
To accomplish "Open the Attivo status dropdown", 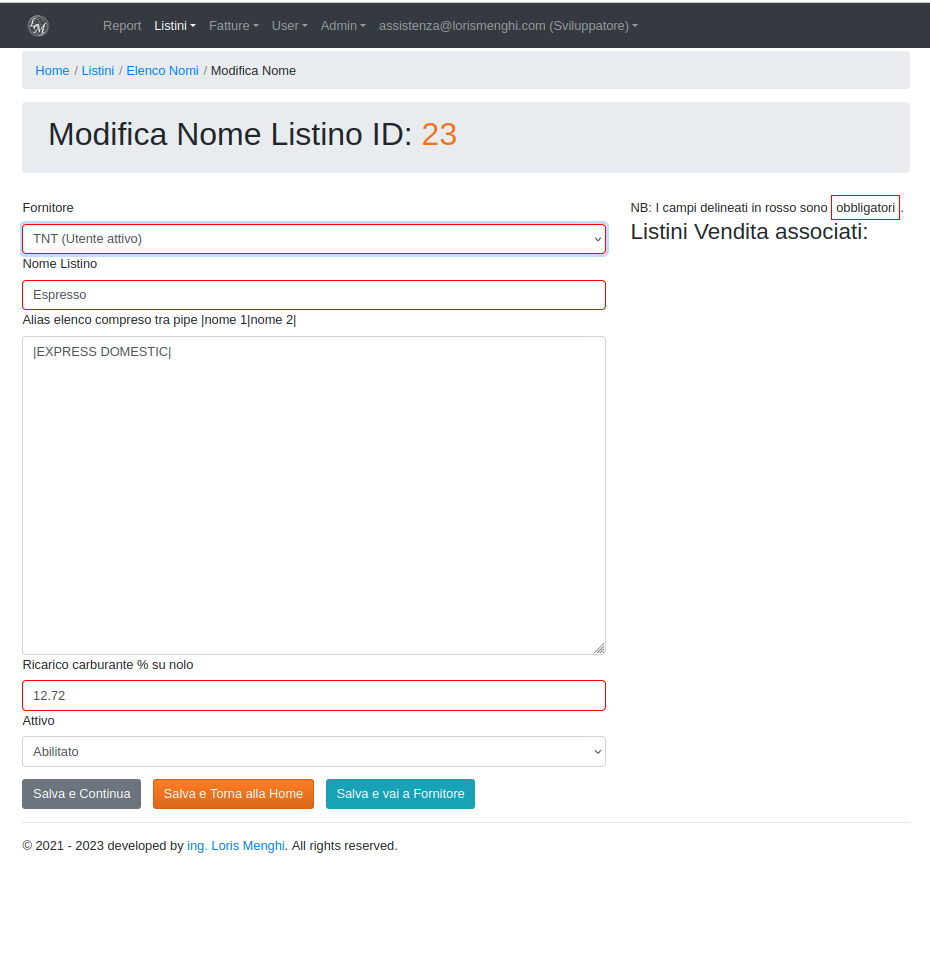I will (x=314, y=752).
